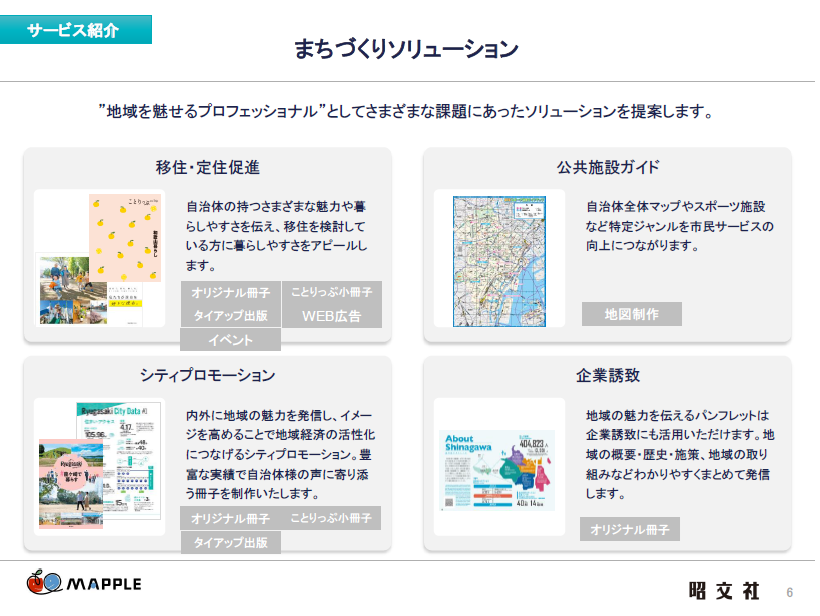820x616 pixels.
Task: Click the まちづくりソリューション slide title
Action: tap(407, 49)
